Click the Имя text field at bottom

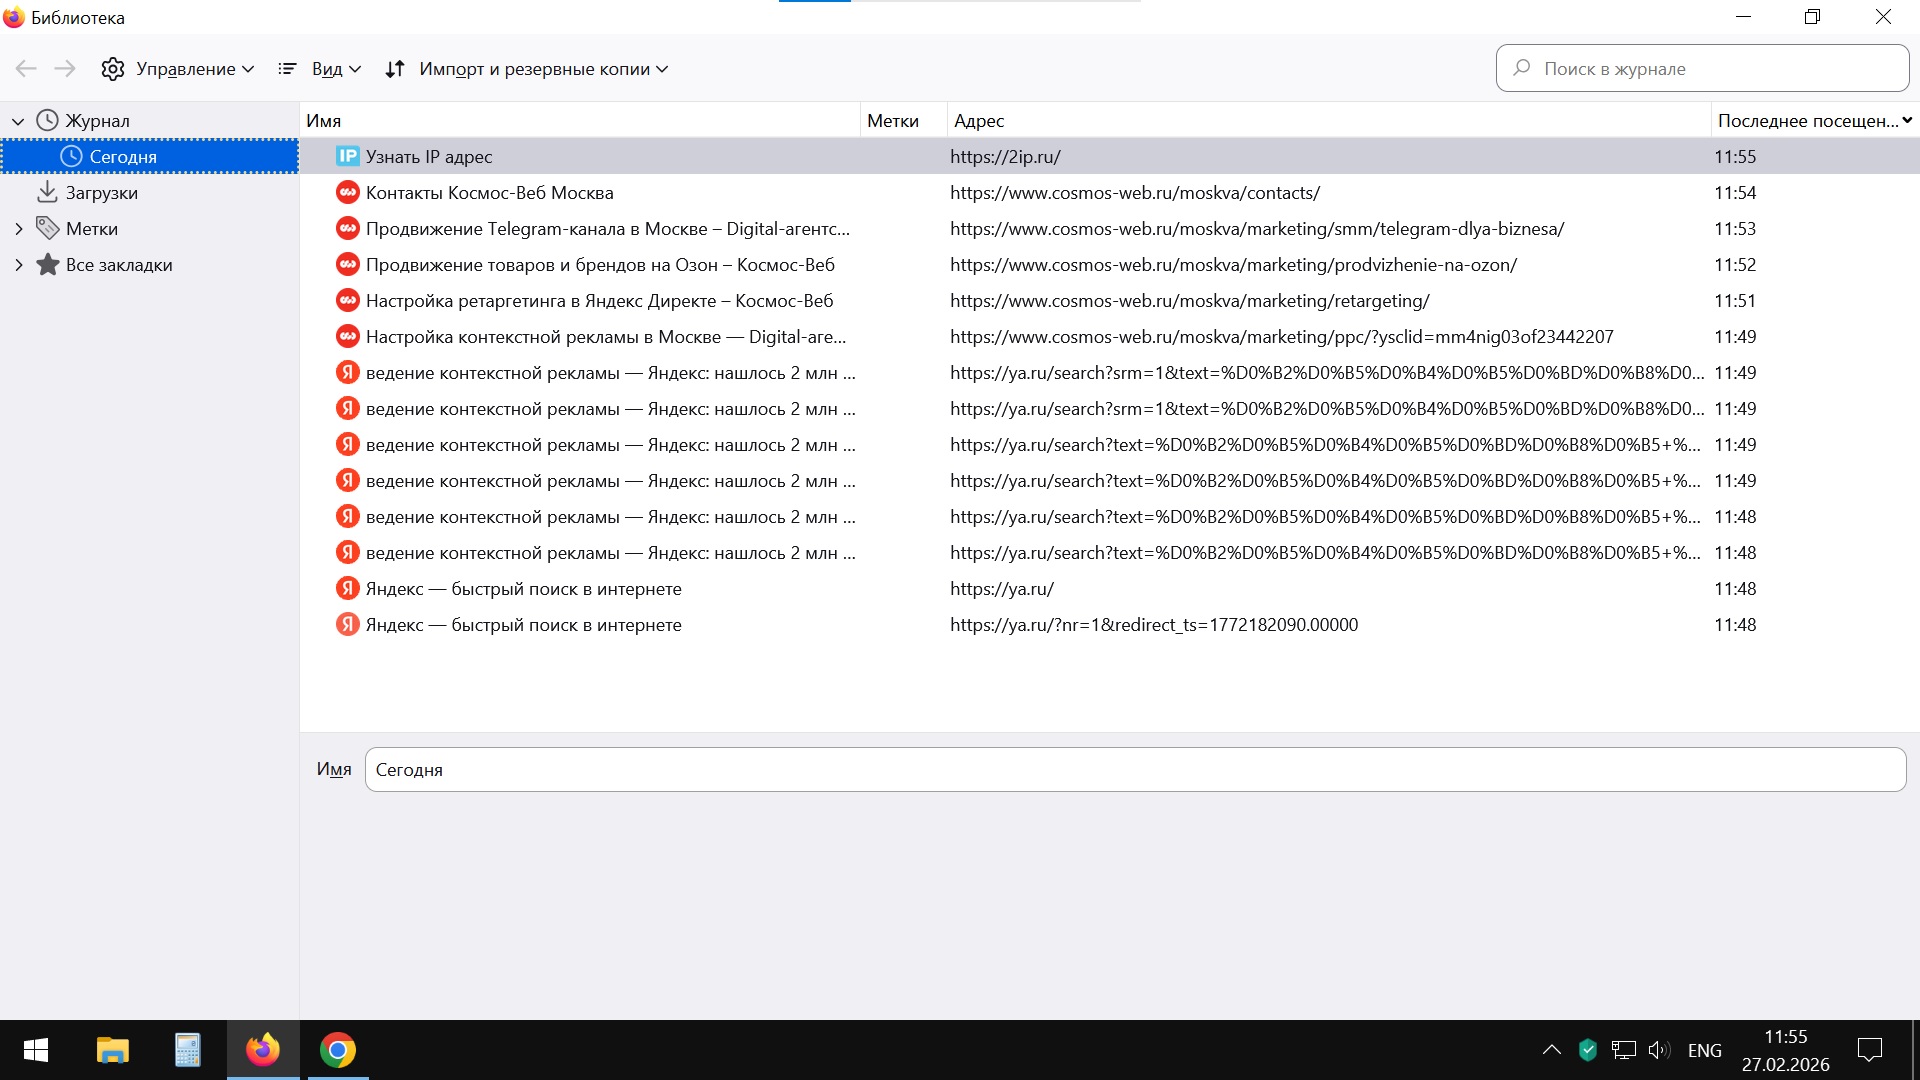(1134, 770)
